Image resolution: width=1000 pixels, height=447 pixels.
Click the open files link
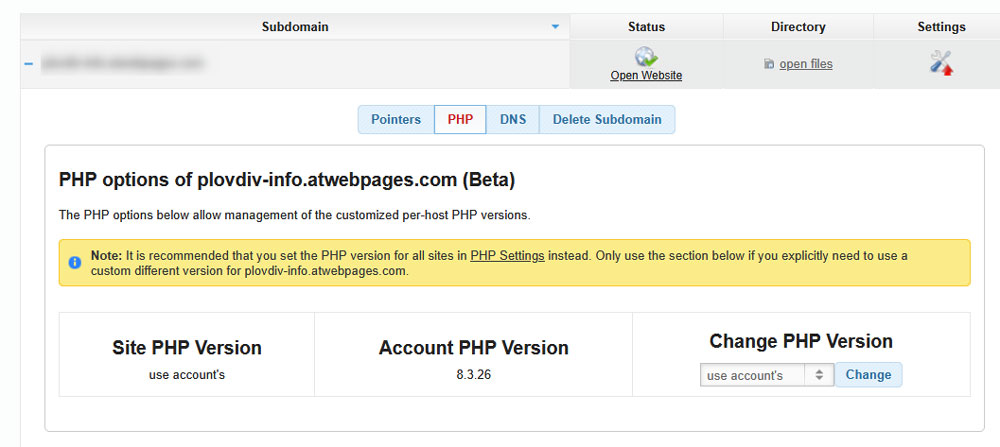[x=805, y=65]
